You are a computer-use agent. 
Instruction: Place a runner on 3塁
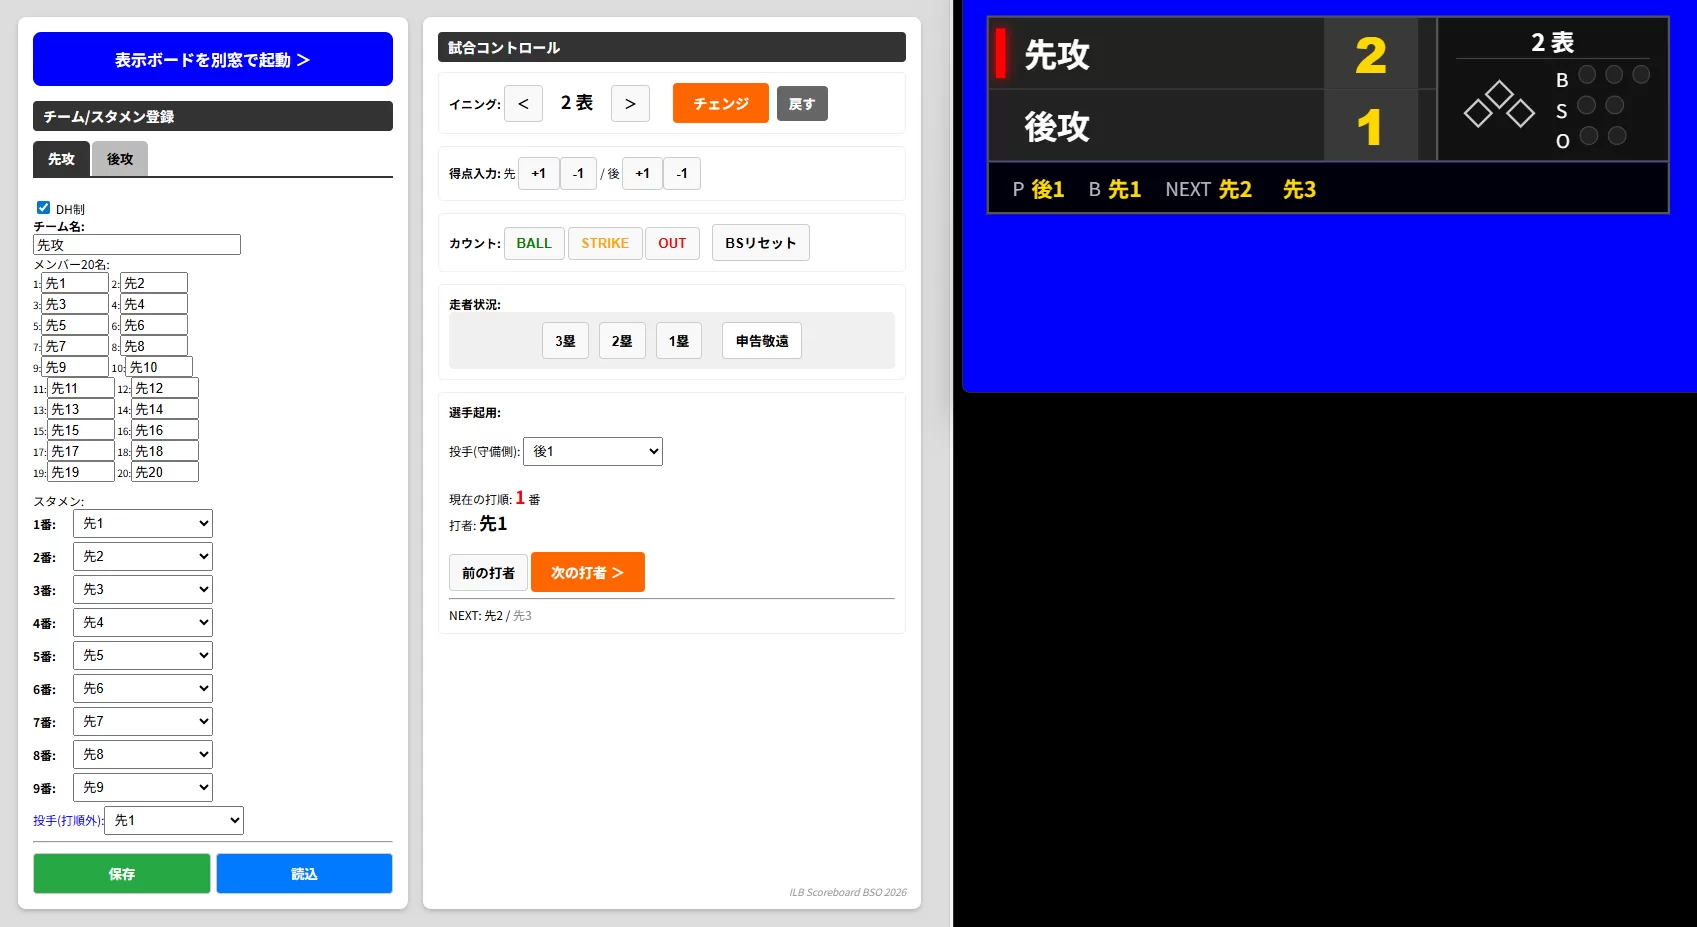(565, 340)
